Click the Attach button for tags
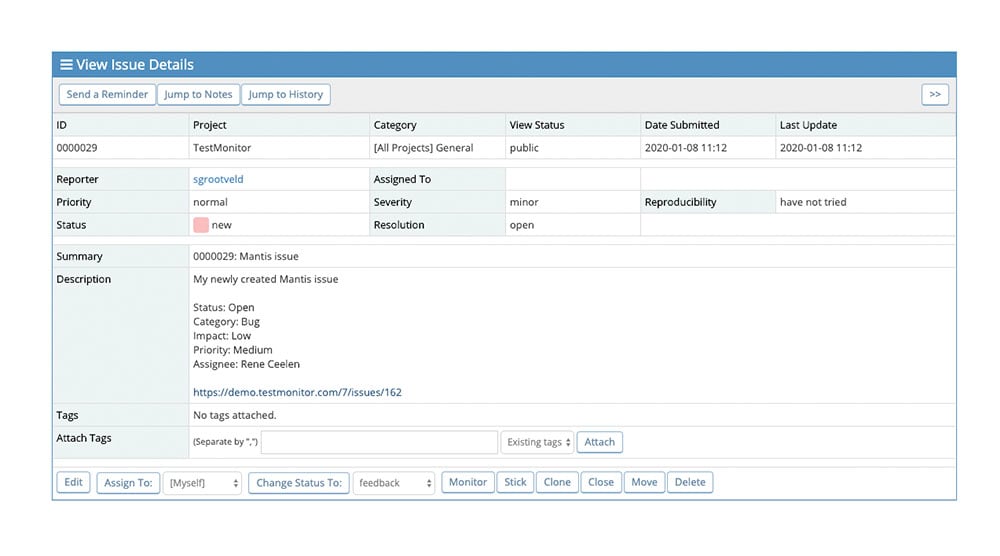The height and width of the screenshot is (556, 1000). click(x=599, y=442)
